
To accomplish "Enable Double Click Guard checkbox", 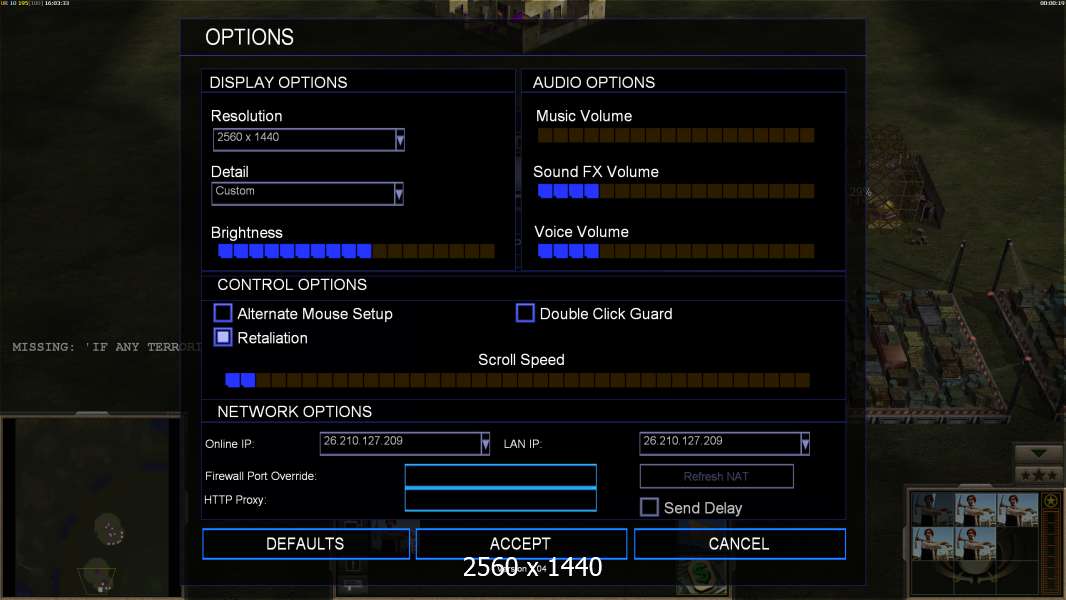I will pyautogui.click(x=525, y=313).
